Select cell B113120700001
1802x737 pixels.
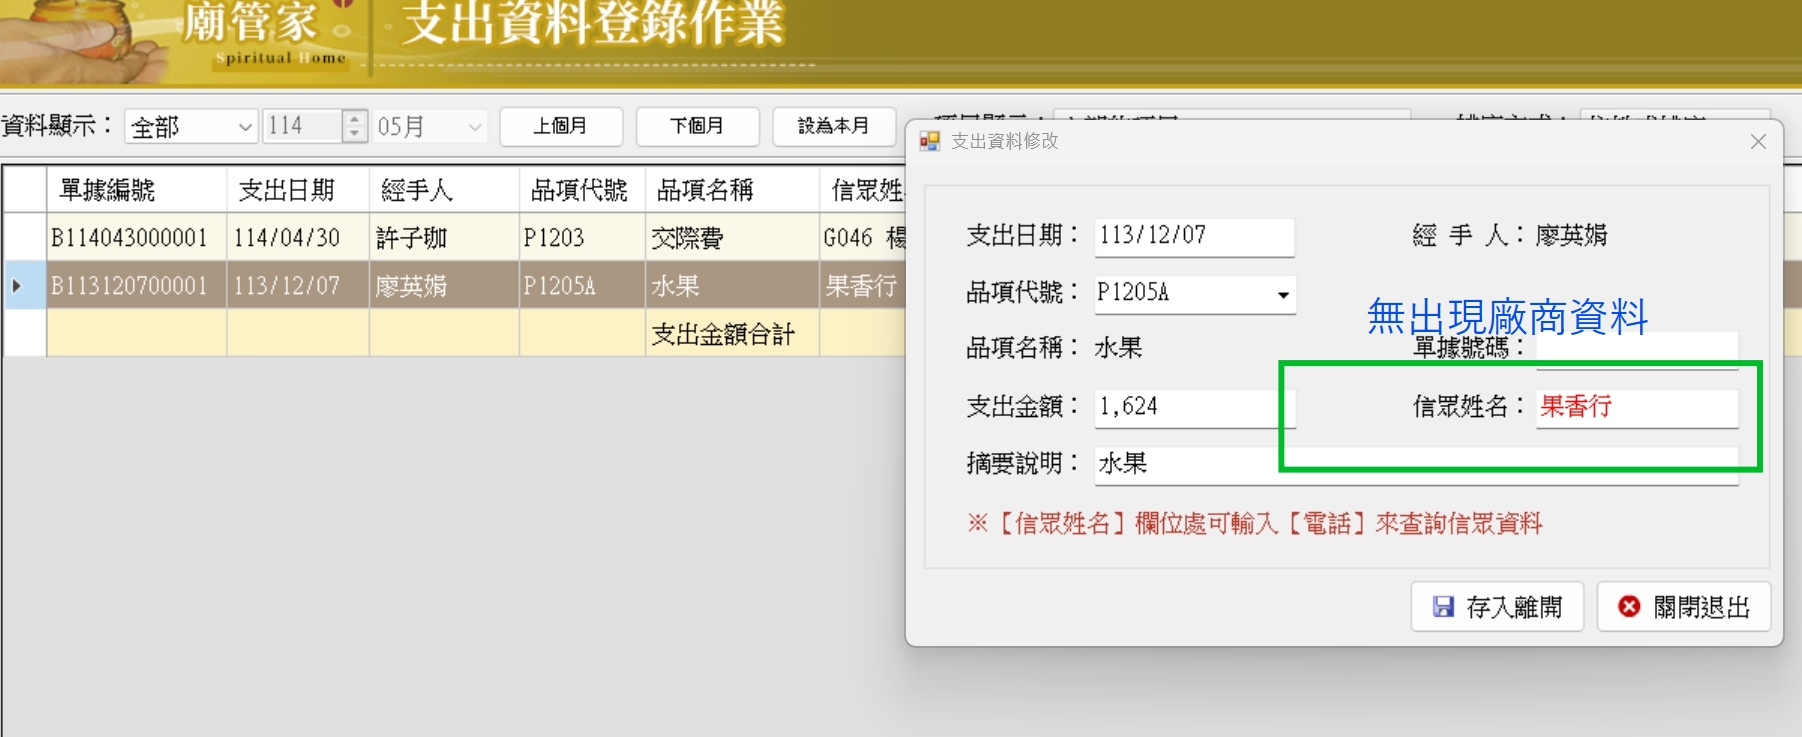(x=136, y=286)
